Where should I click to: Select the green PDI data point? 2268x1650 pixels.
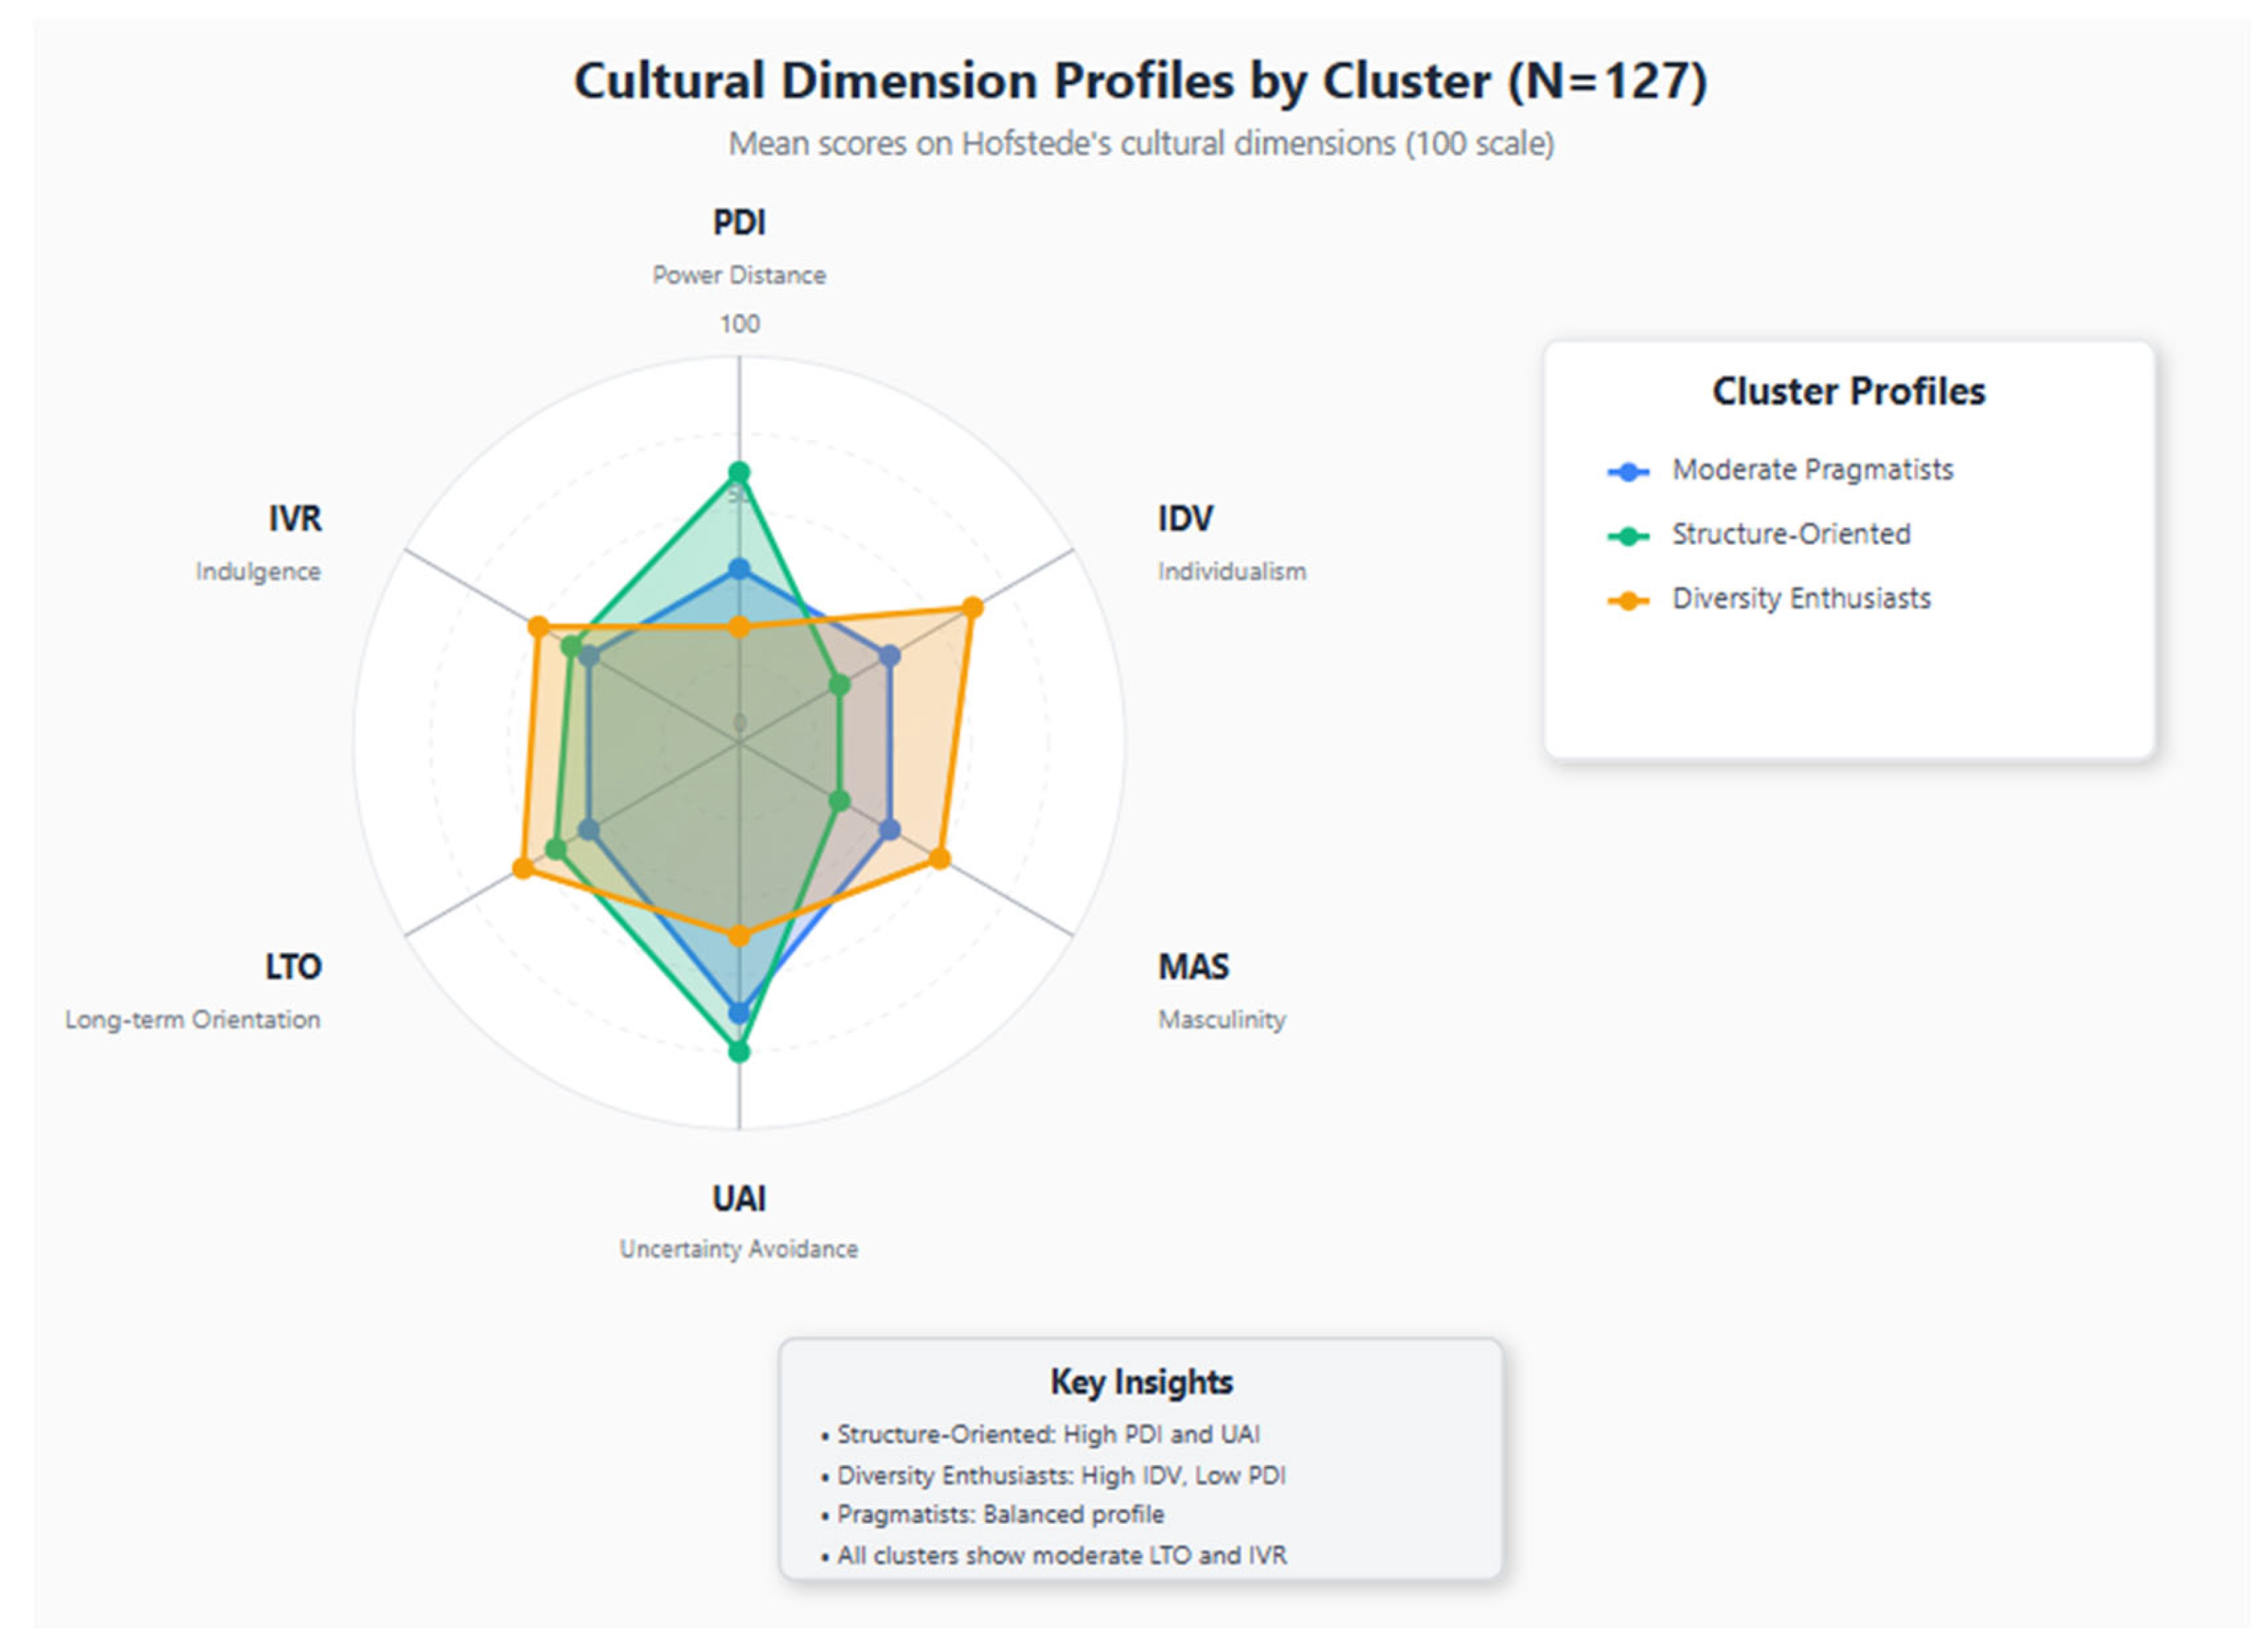(x=739, y=473)
